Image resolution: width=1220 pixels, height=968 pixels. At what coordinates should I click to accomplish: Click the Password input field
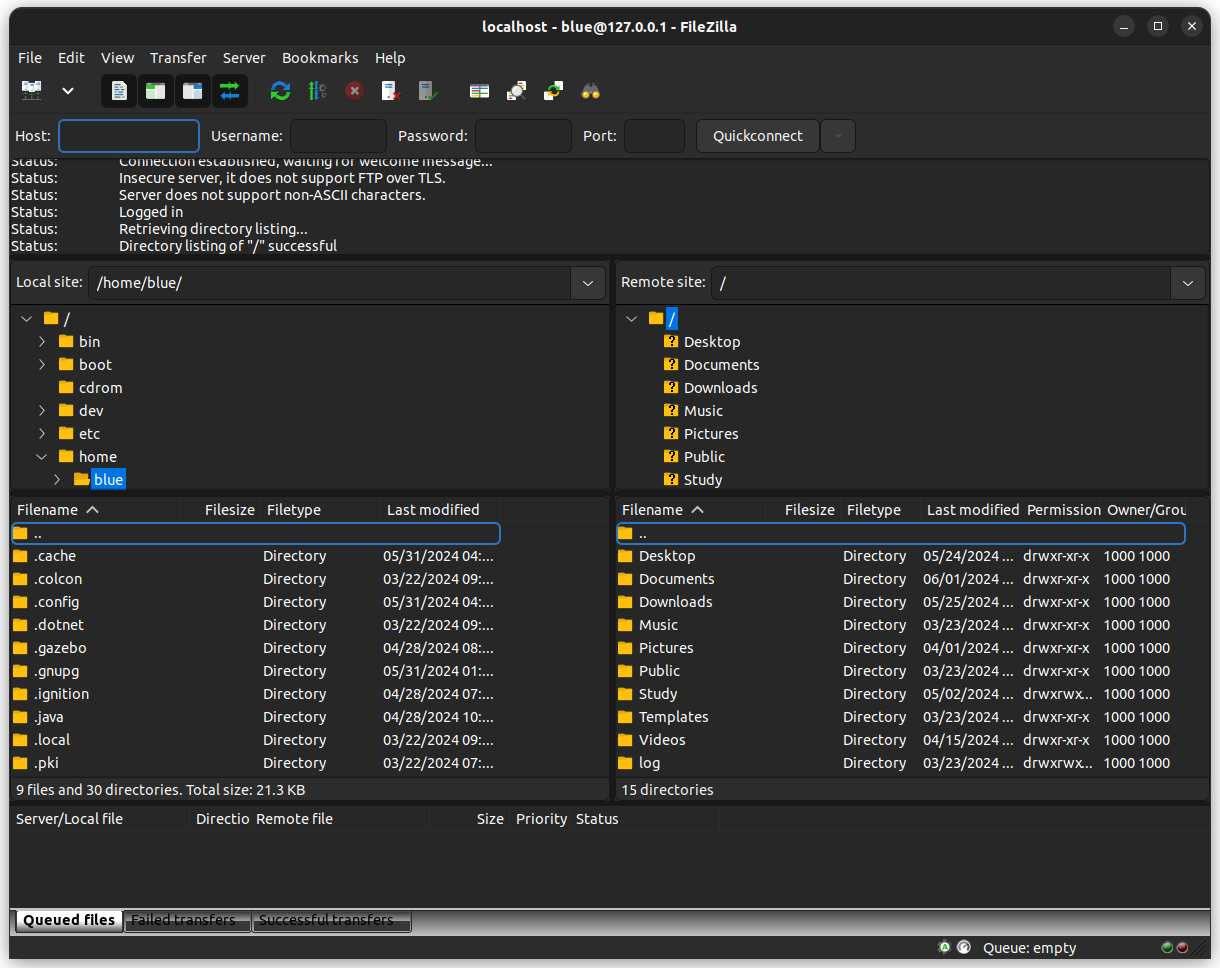pyautogui.click(x=523, y=136)
